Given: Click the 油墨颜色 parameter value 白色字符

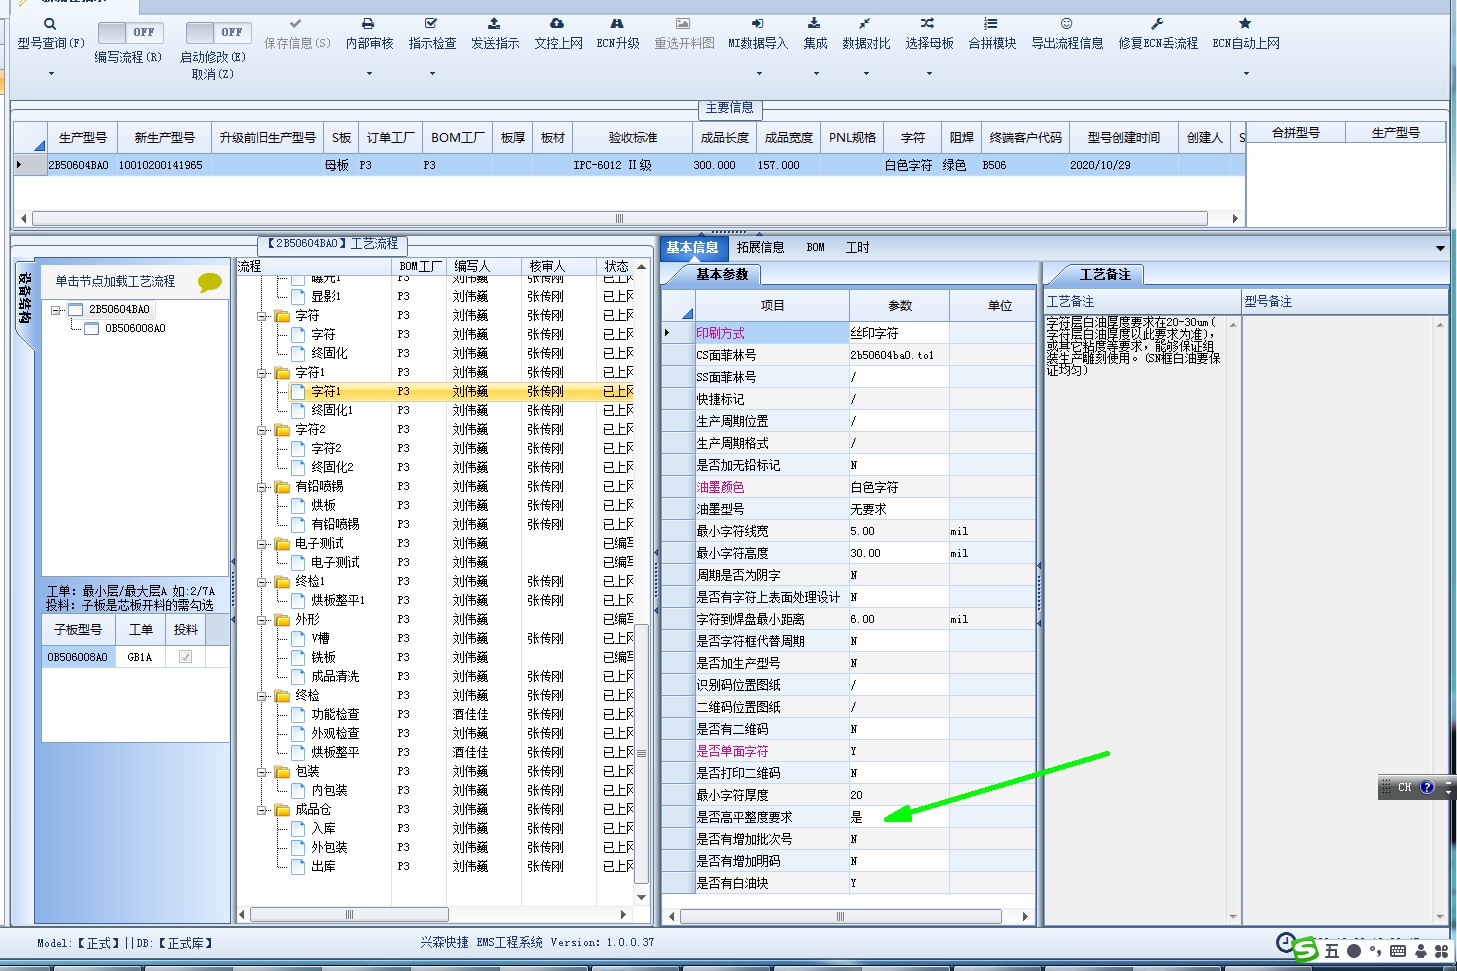Looking at the screenshot, I should pos(899,487).
